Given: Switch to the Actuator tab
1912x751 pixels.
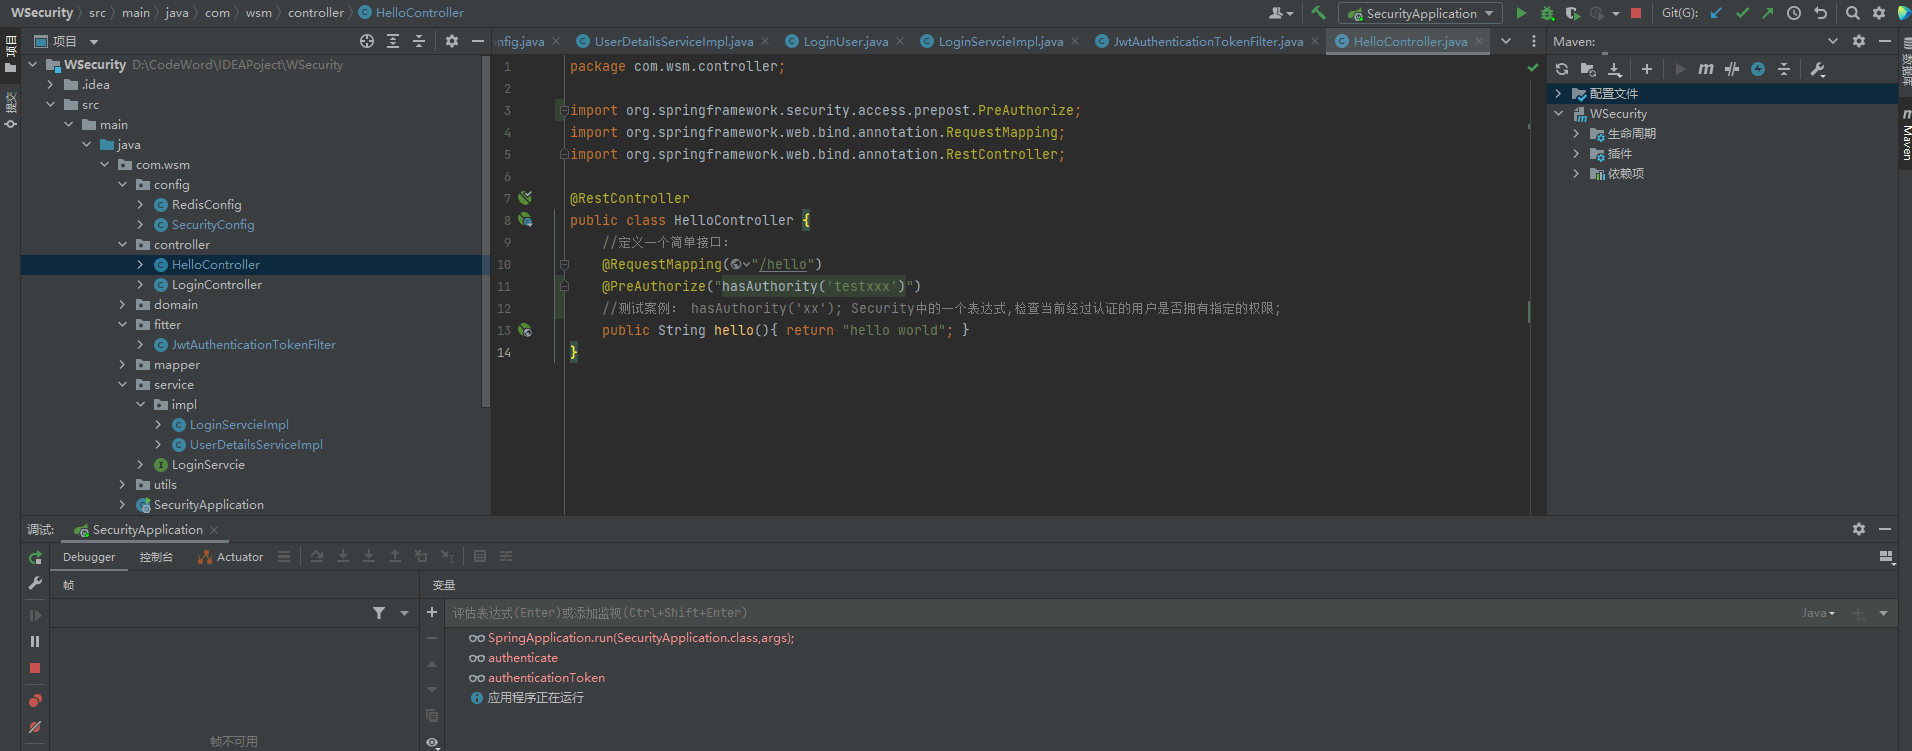Looking at the screenshot, I should pyautogui.click(x=231, y=557).
